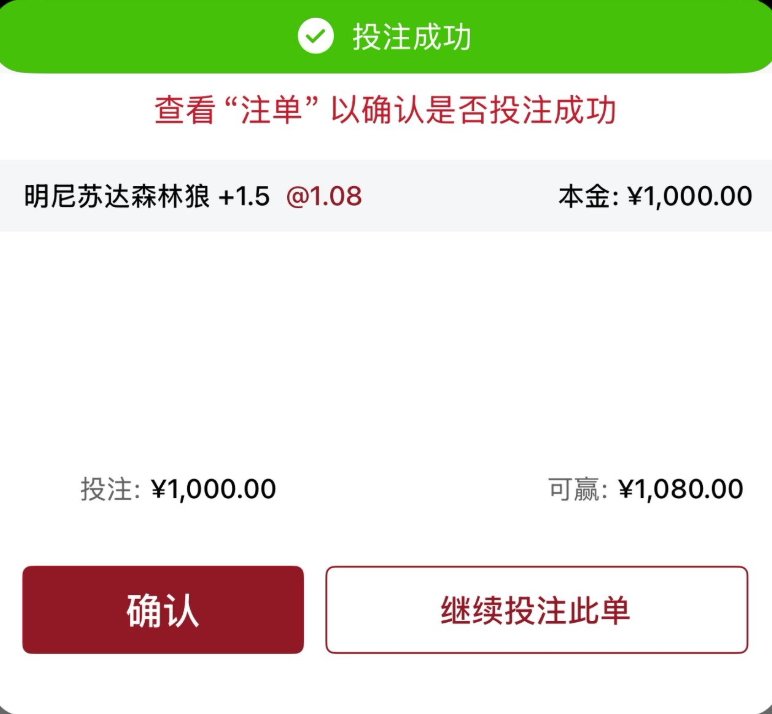Click the @1.08 odds value

(x=324, y=196)
